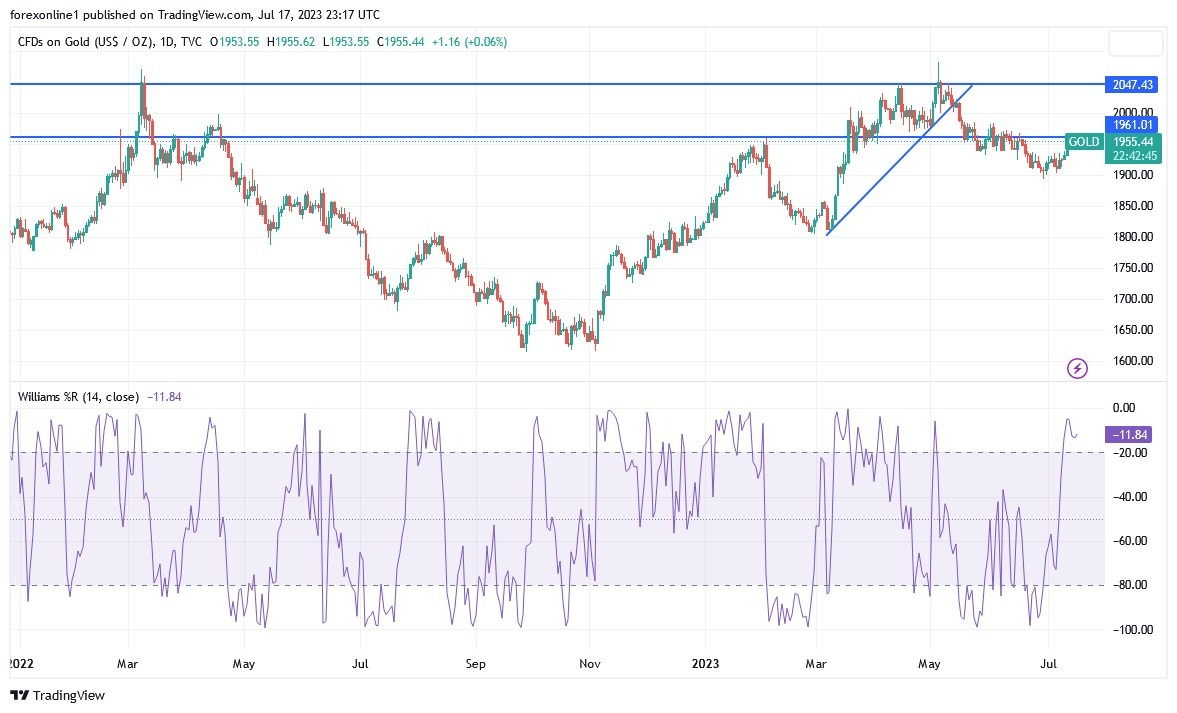Image resolution: width=1177 pixels, height=713 pixels.
Task: Select the 2047.43 price level label
Action: (1132, 85)
